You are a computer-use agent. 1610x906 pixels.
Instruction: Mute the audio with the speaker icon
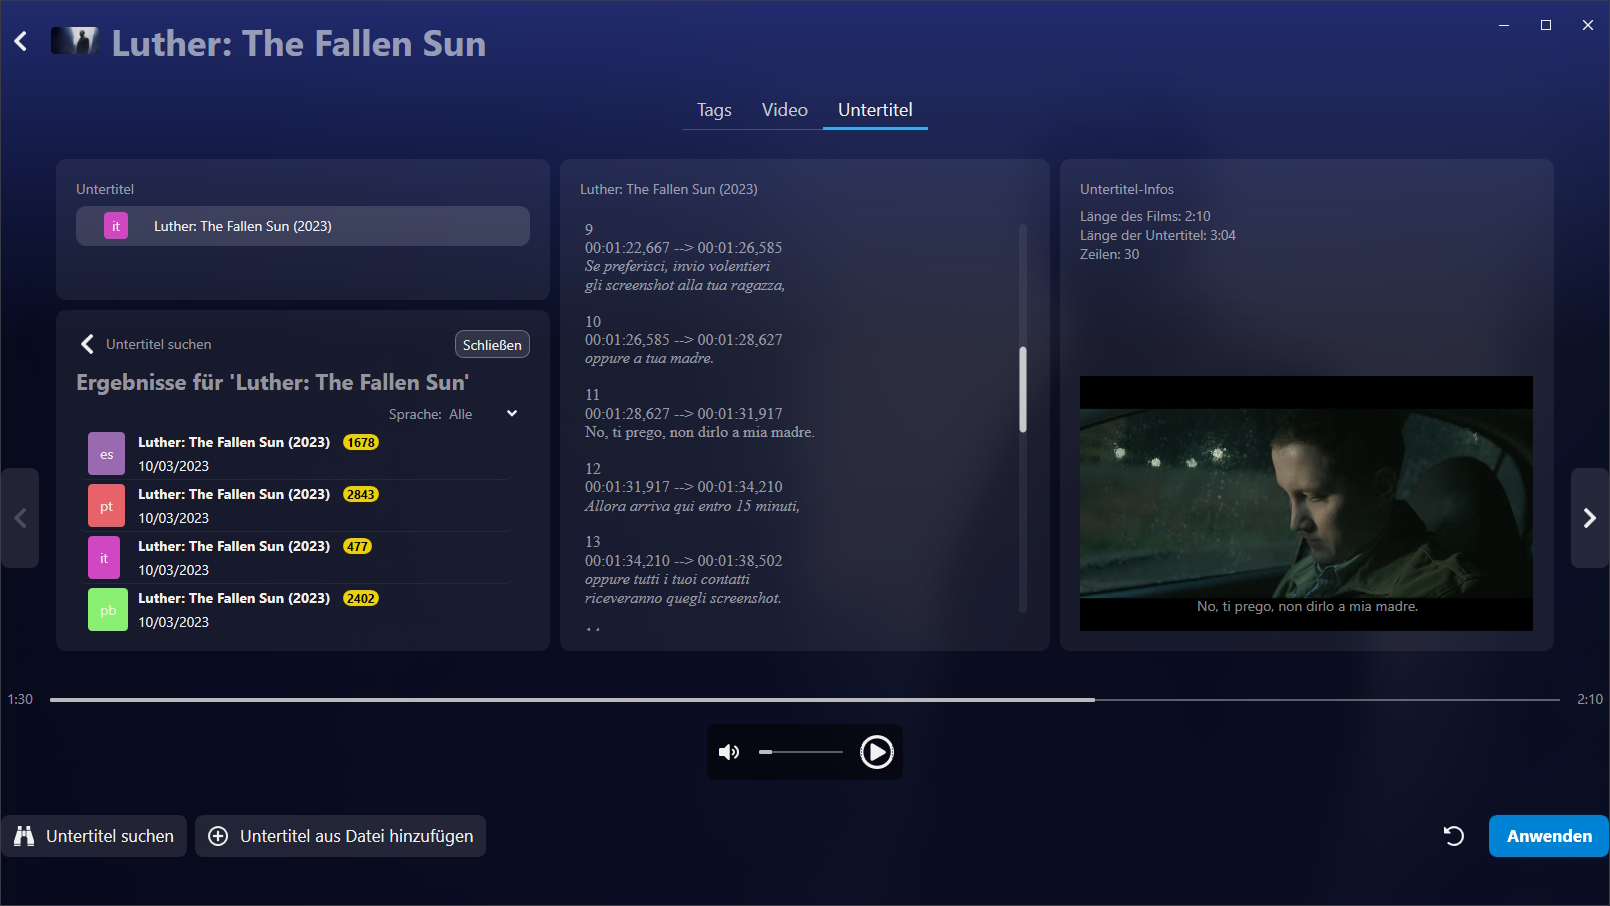pos(729,752)
